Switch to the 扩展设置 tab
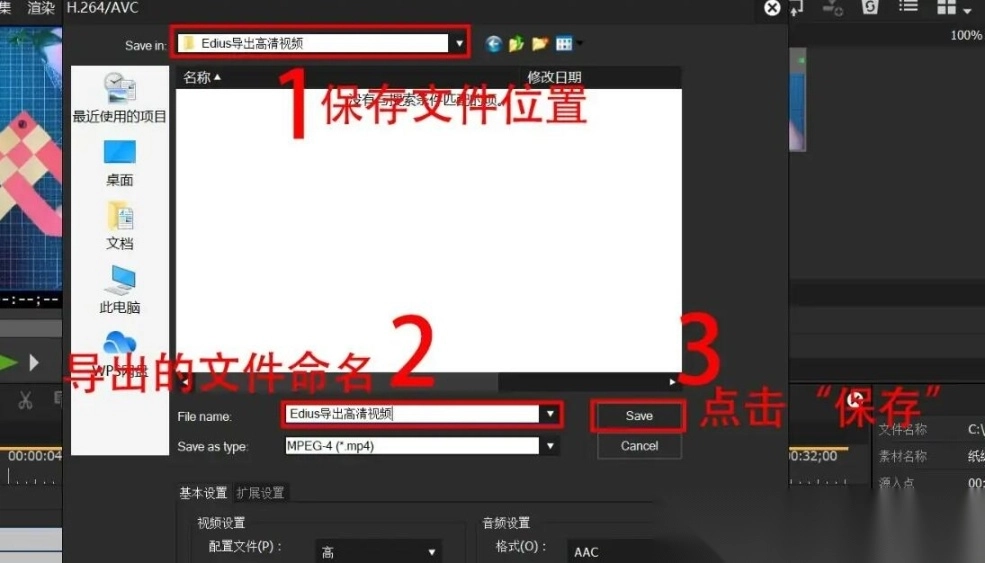Viewport: 985px width, 563px height. click(x=260, y=492)
